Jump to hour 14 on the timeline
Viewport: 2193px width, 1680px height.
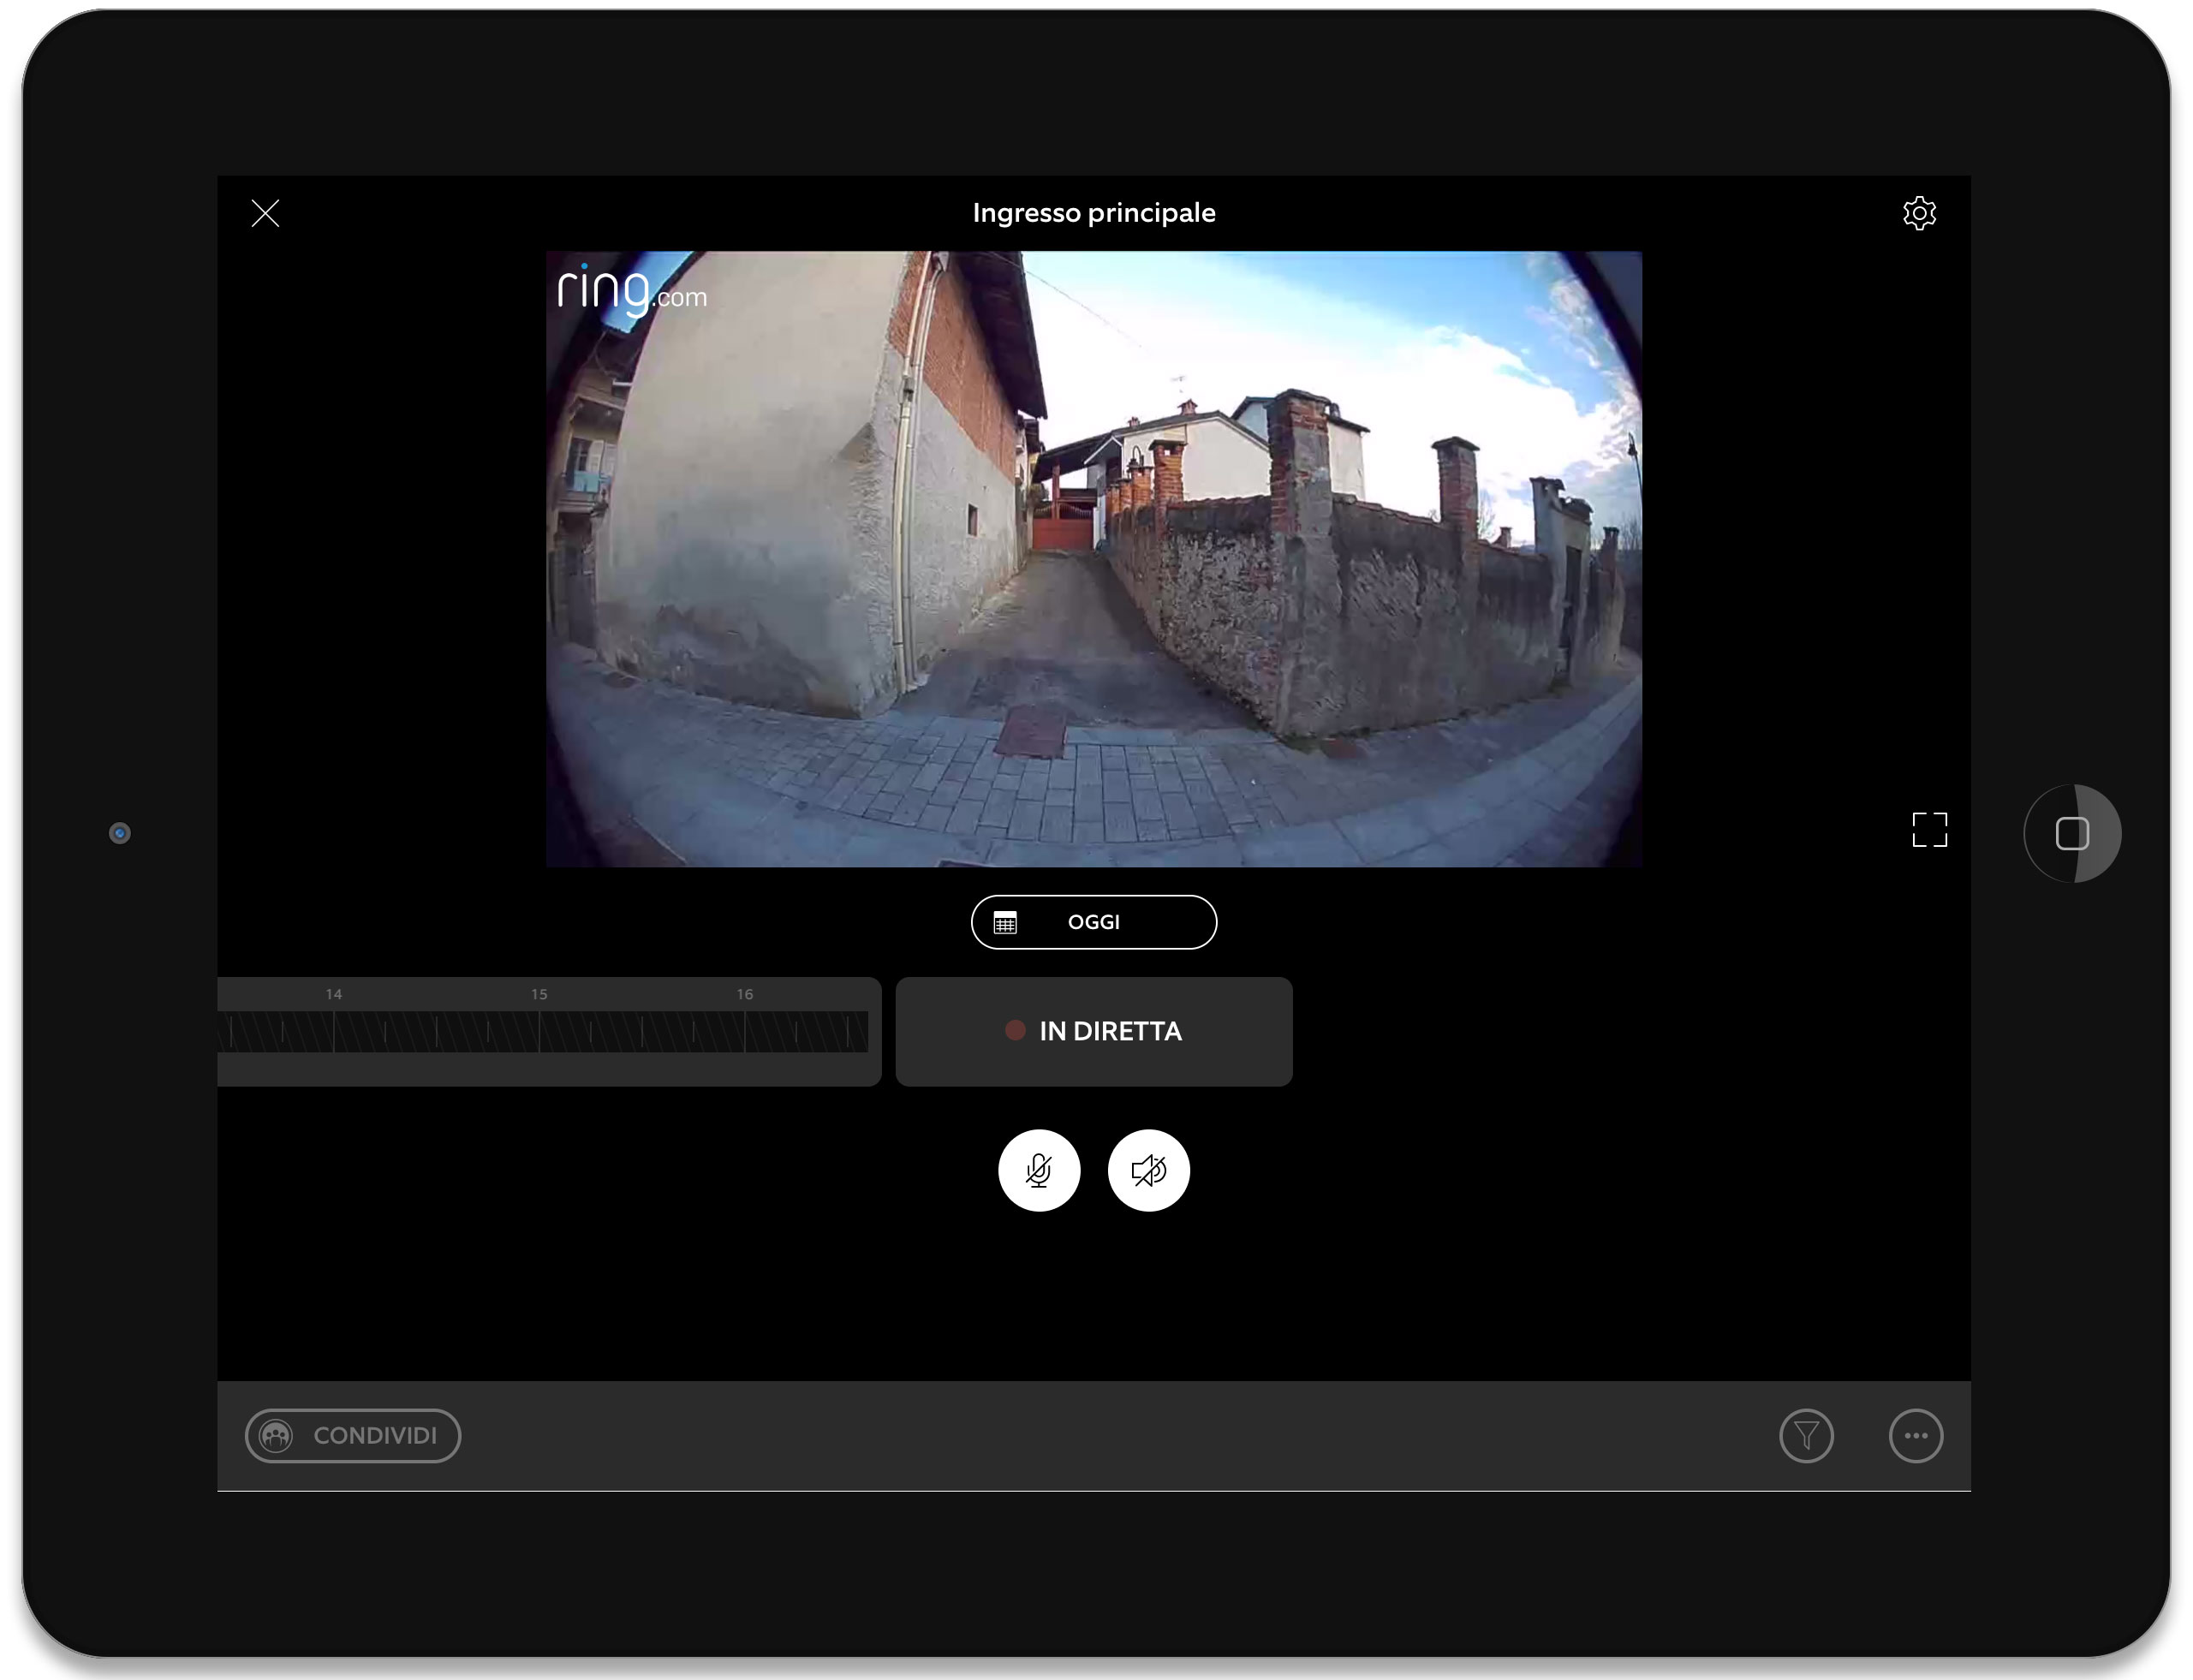[334, 994]
